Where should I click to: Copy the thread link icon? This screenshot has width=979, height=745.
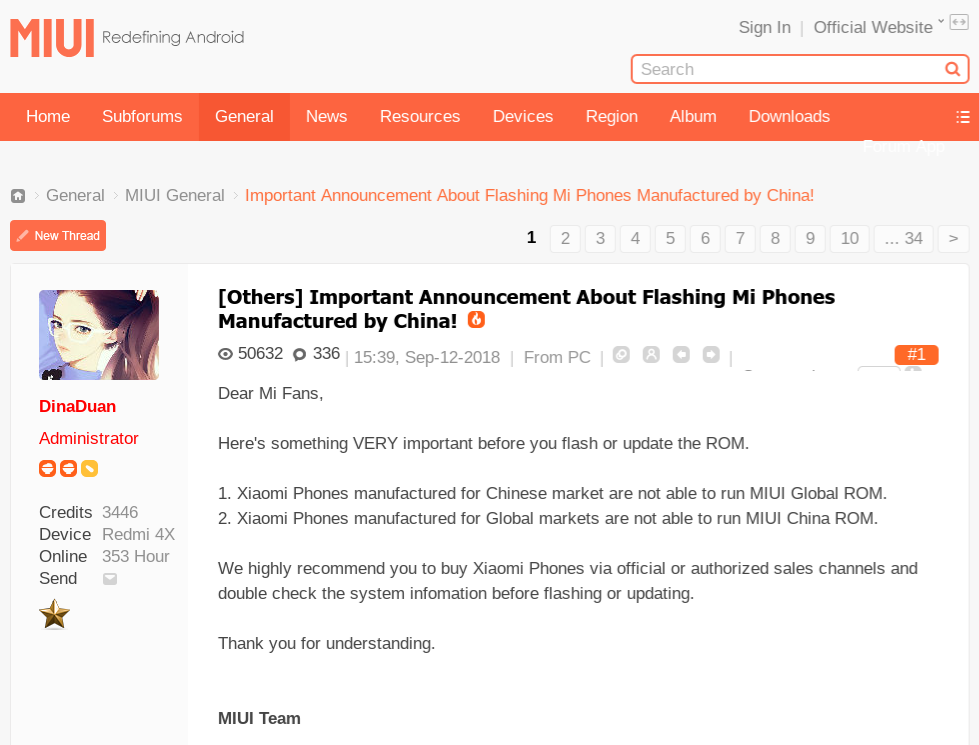pos(621,355)
